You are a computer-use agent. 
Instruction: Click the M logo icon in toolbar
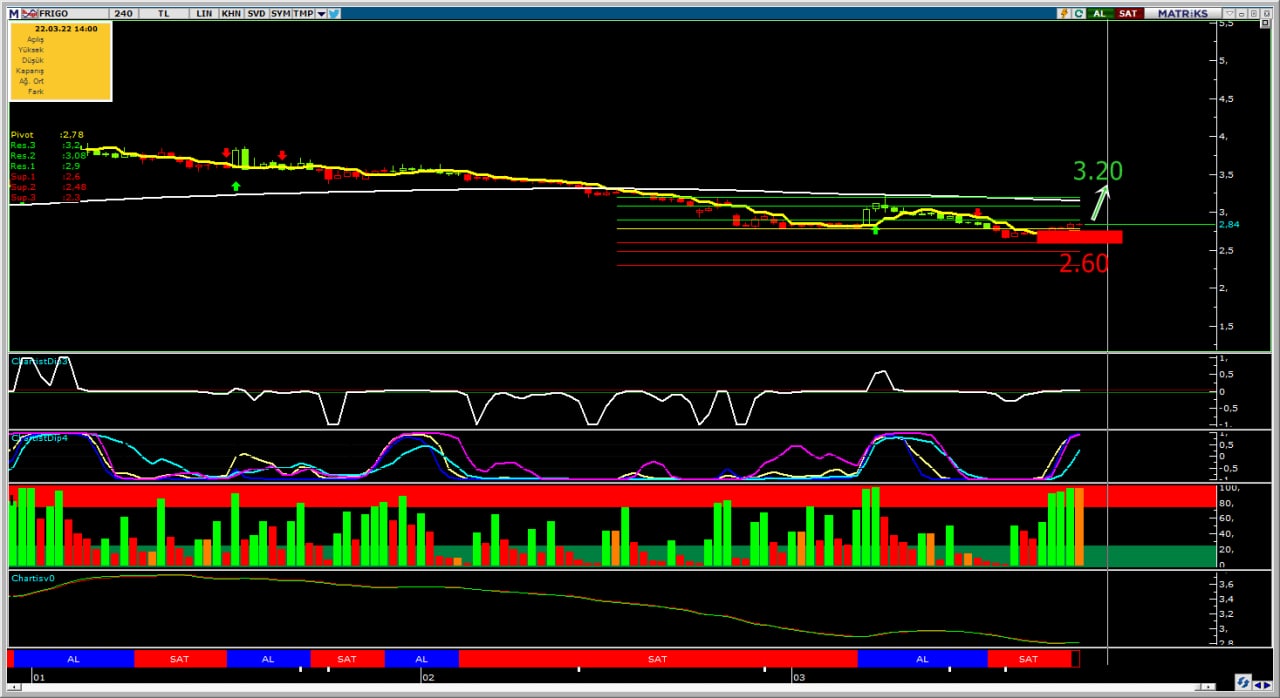click(14, 13)
